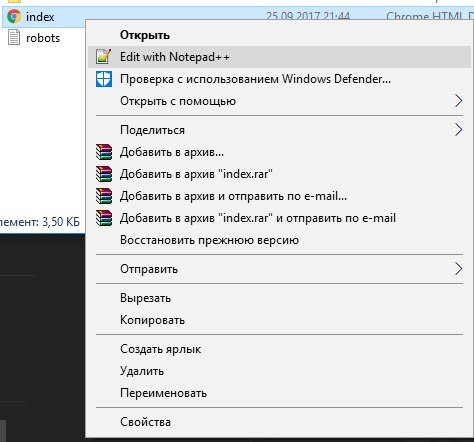This screenshot has height=442, width=474.
Task: Select the robots text file icon
Action: (x=14, y=37)
